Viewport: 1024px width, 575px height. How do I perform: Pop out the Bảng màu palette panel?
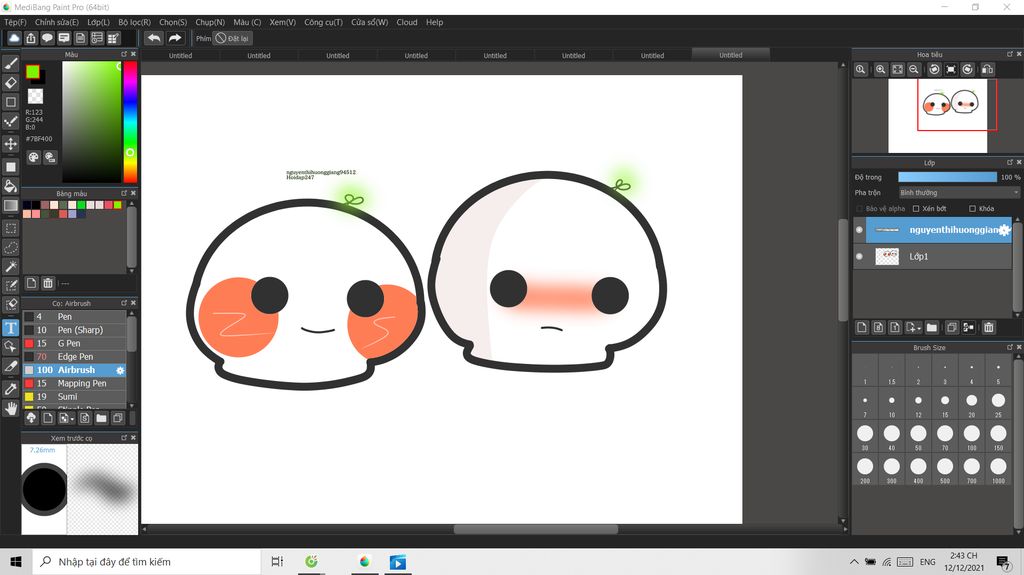[124, 193]
